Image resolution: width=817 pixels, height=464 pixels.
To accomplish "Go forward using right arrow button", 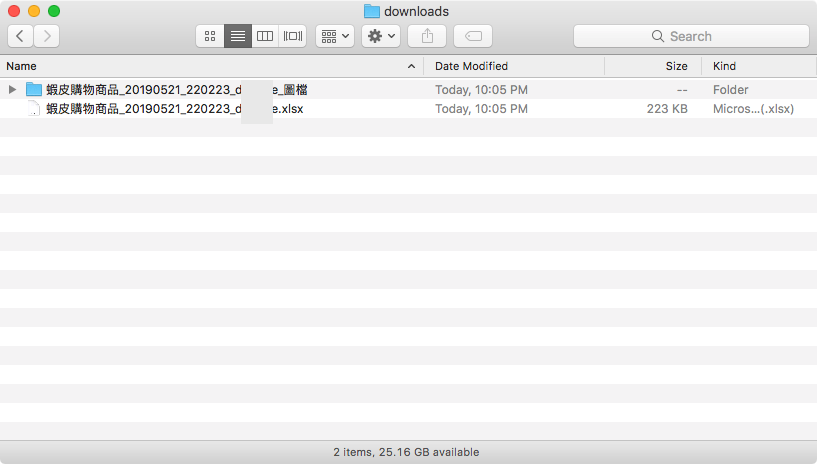I will (46, 36).
